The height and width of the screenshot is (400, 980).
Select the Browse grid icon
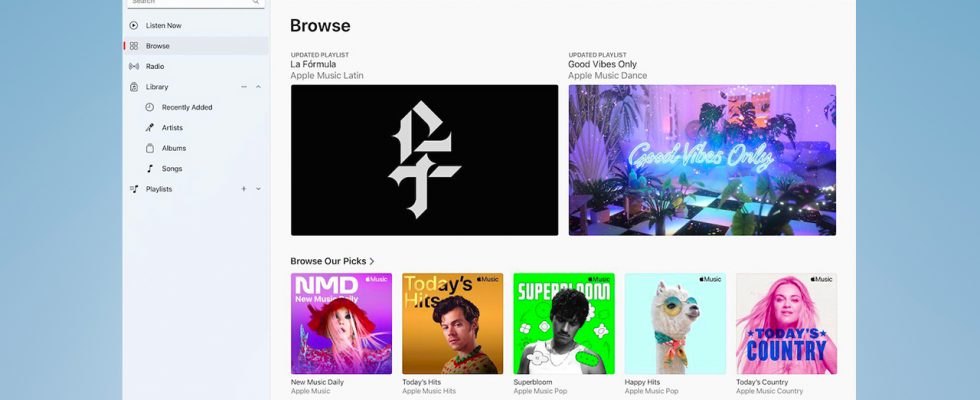pos(134,46)
